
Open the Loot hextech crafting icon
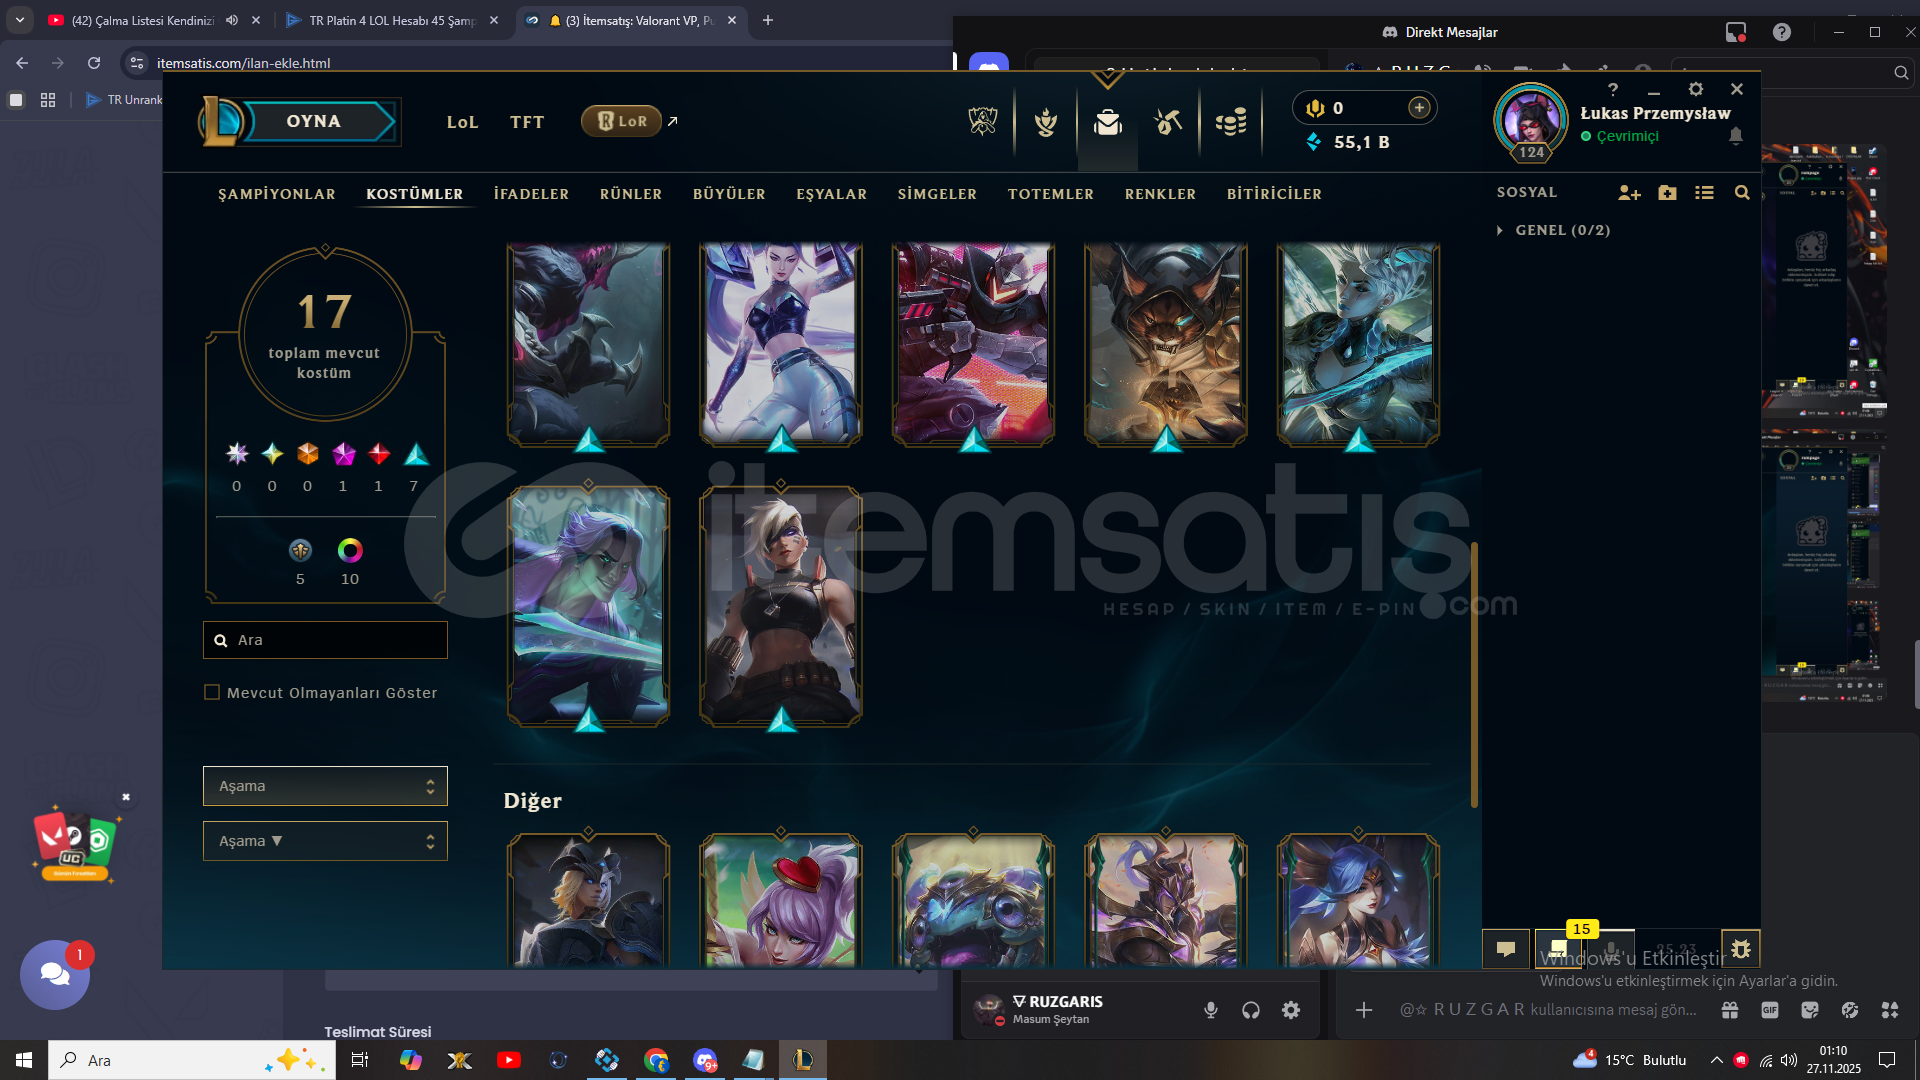(x=1168, y=123)
